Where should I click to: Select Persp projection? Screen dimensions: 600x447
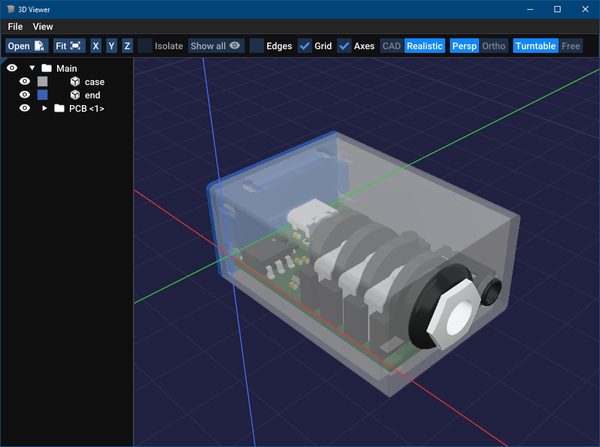point(464,46)
